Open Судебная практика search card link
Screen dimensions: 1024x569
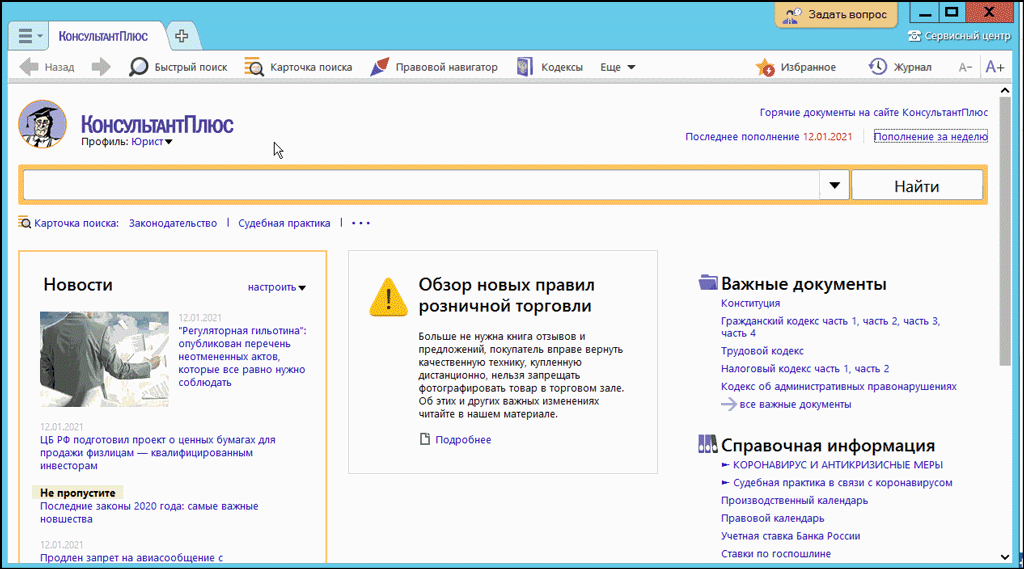(284, 223)
